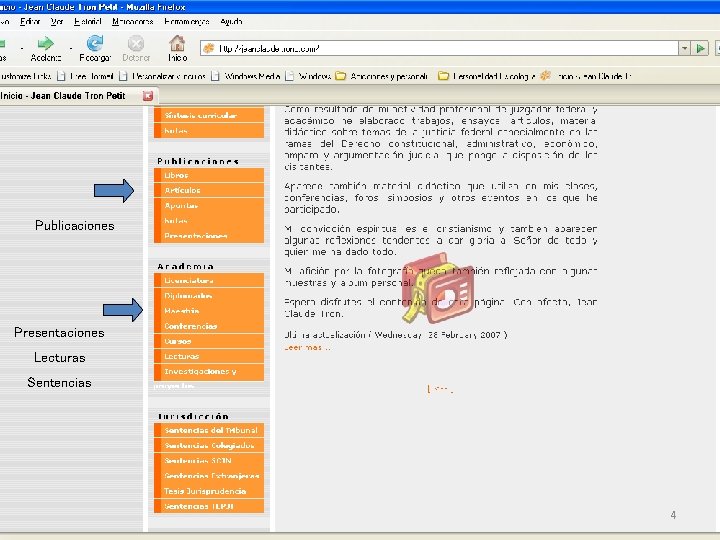Viewport: 720px width, 540px height.
Task: Open the Herramientas menu
Action: click(x=187, y=22)
